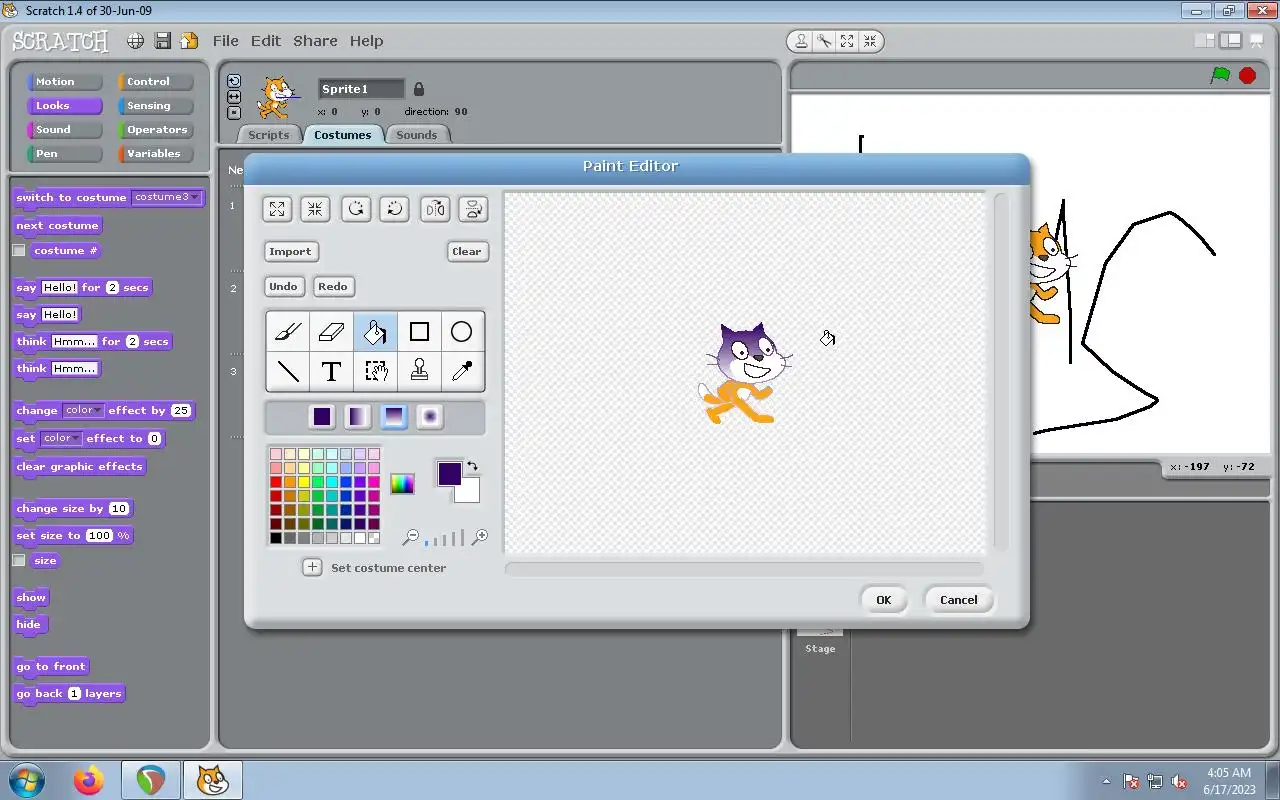This screenshot has height=800, width=1280.
Task: Open color dropdown in 'change effect by' block
Action: pyautogui.click(x=84, y=410)
